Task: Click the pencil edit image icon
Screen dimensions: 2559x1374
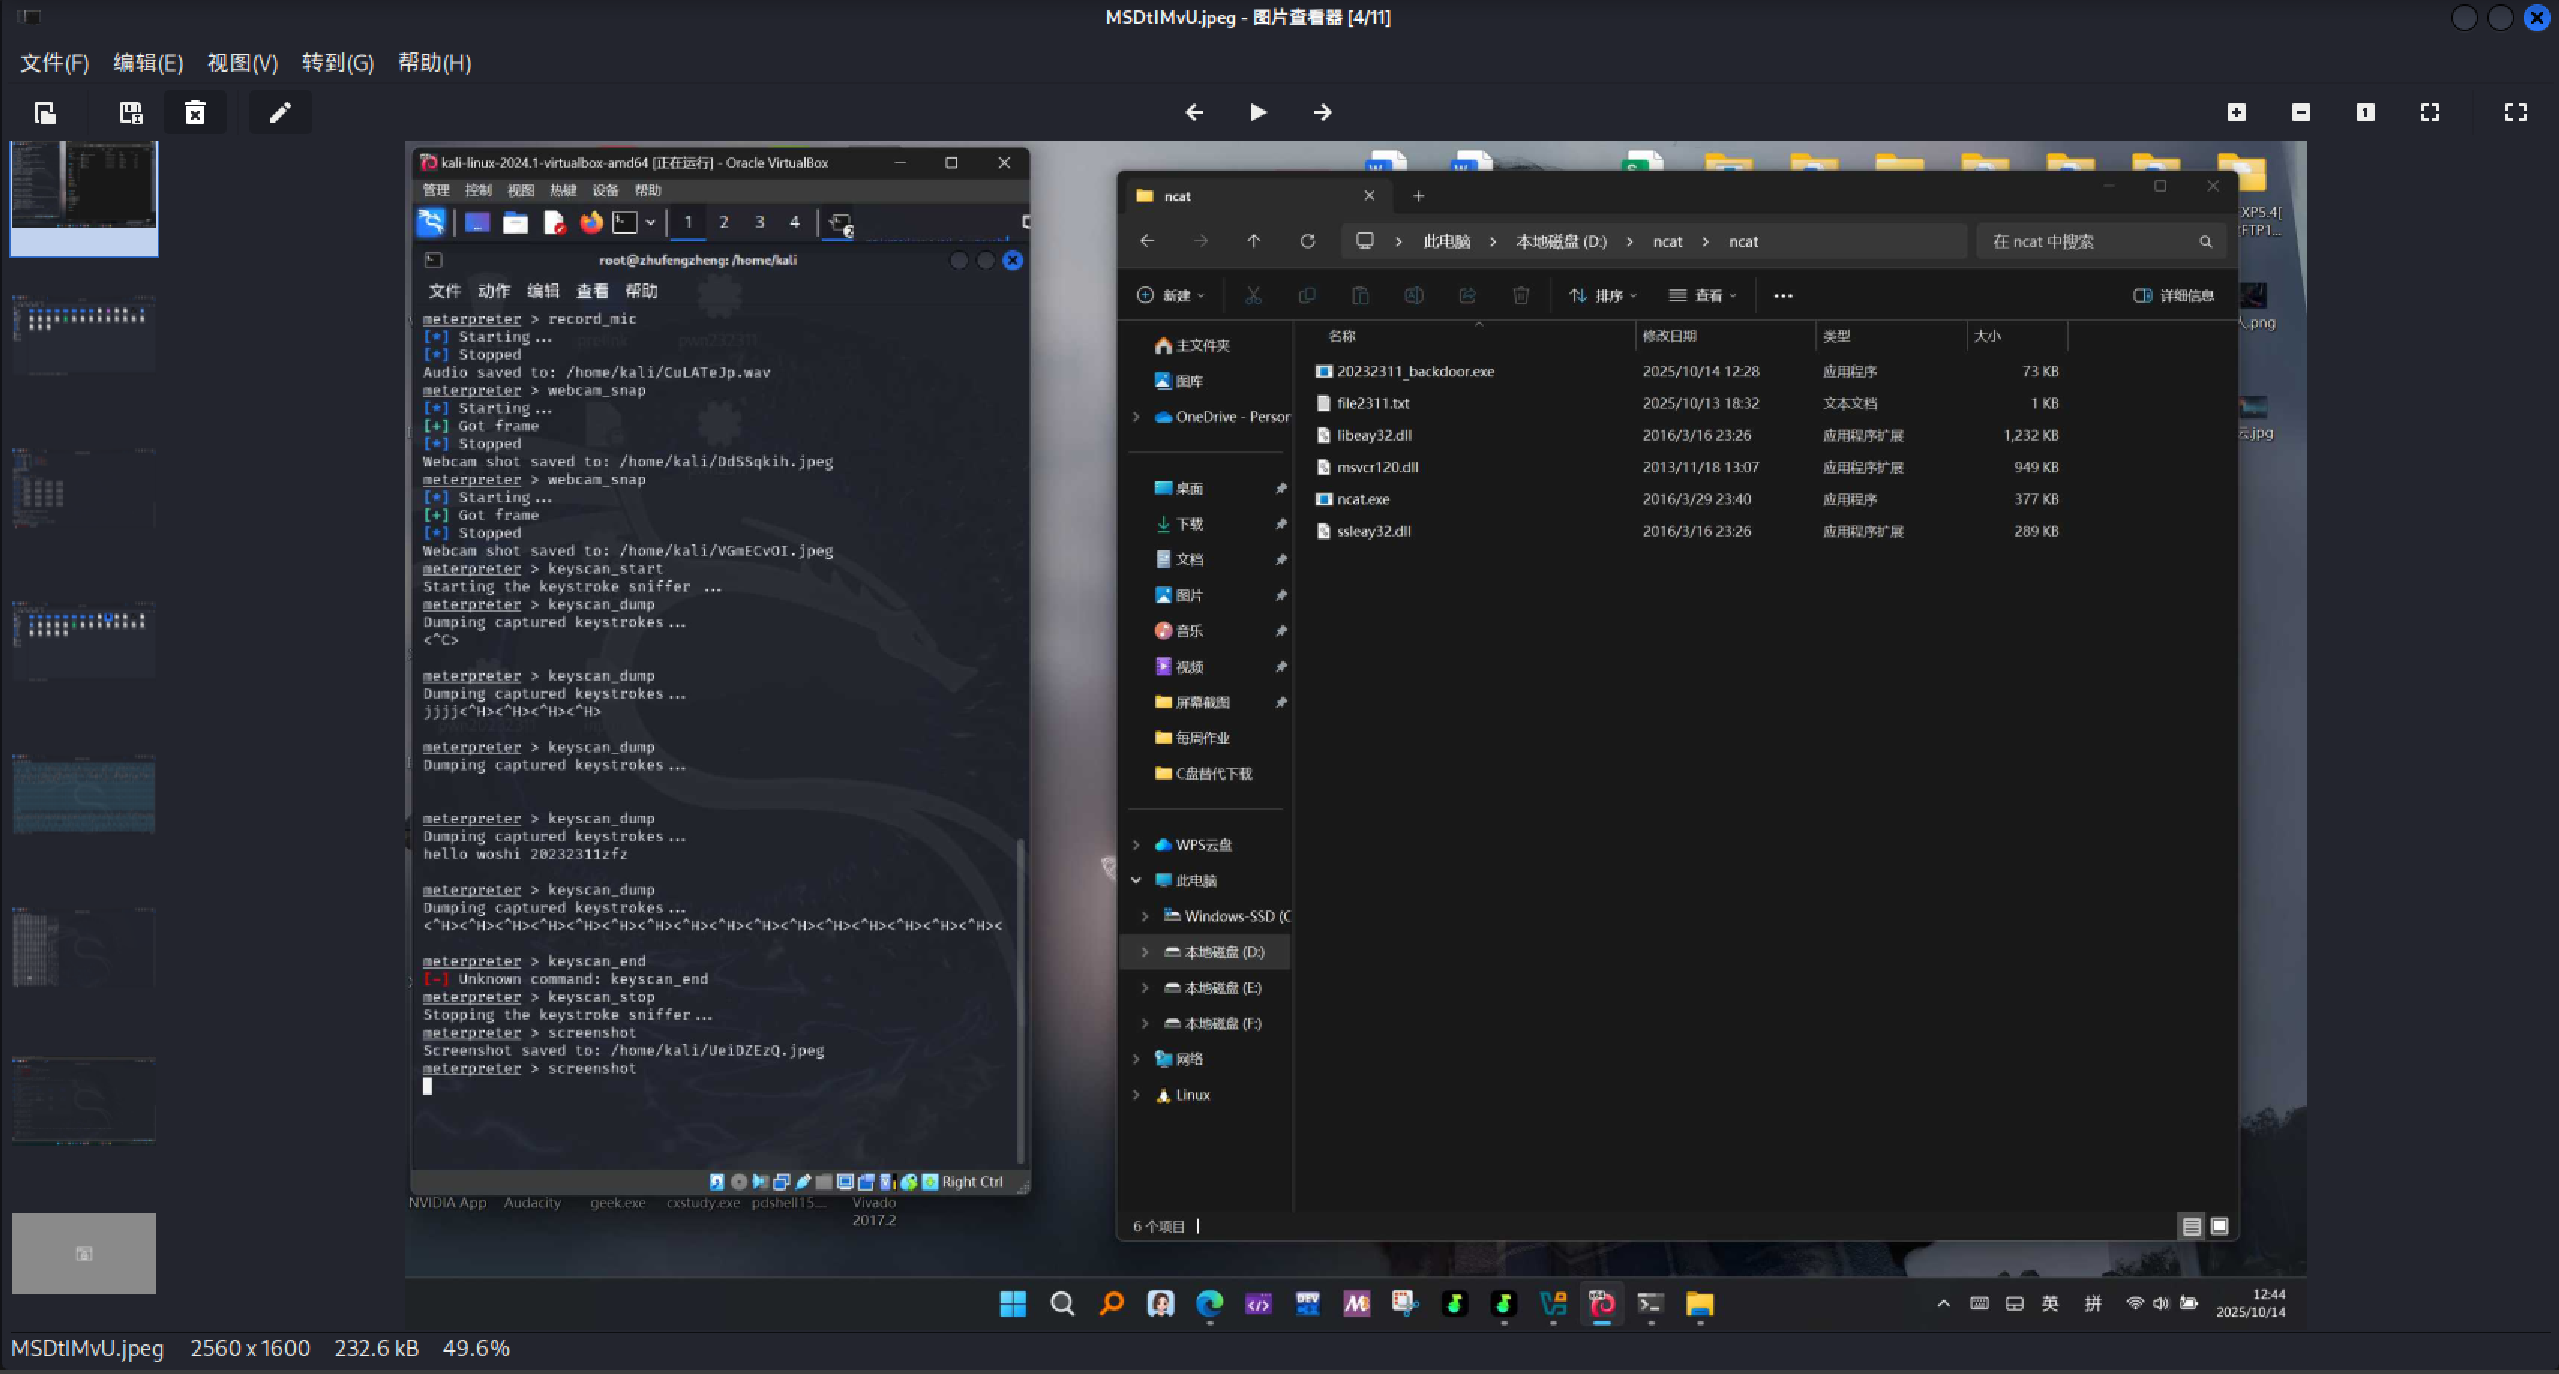Action: [x=280, y=113]
